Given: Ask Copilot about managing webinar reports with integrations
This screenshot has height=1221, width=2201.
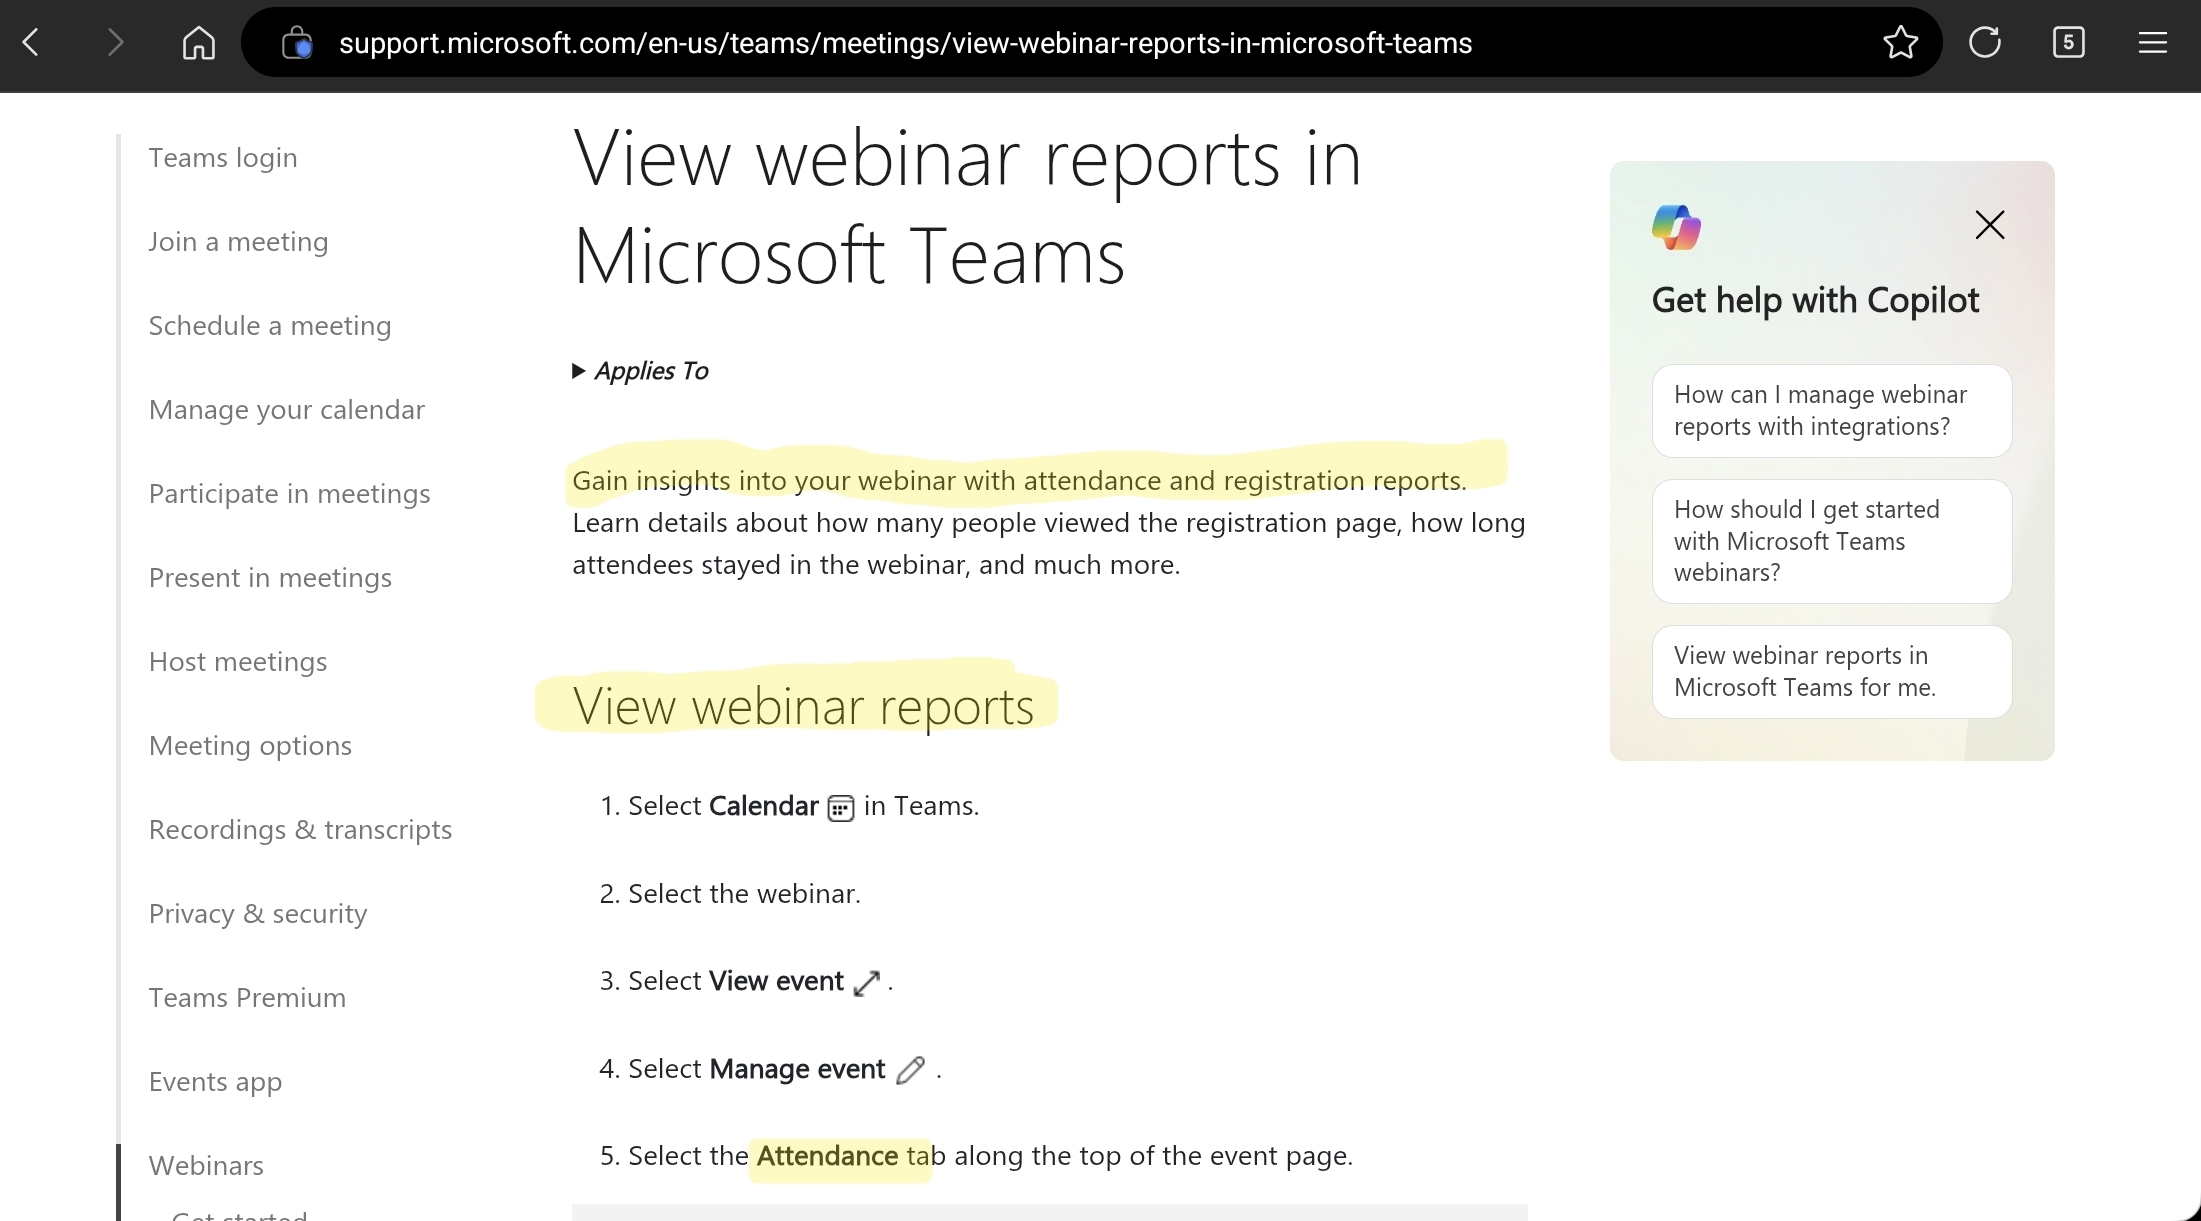Looking at the screenshot, I should tap(1832, 411).
